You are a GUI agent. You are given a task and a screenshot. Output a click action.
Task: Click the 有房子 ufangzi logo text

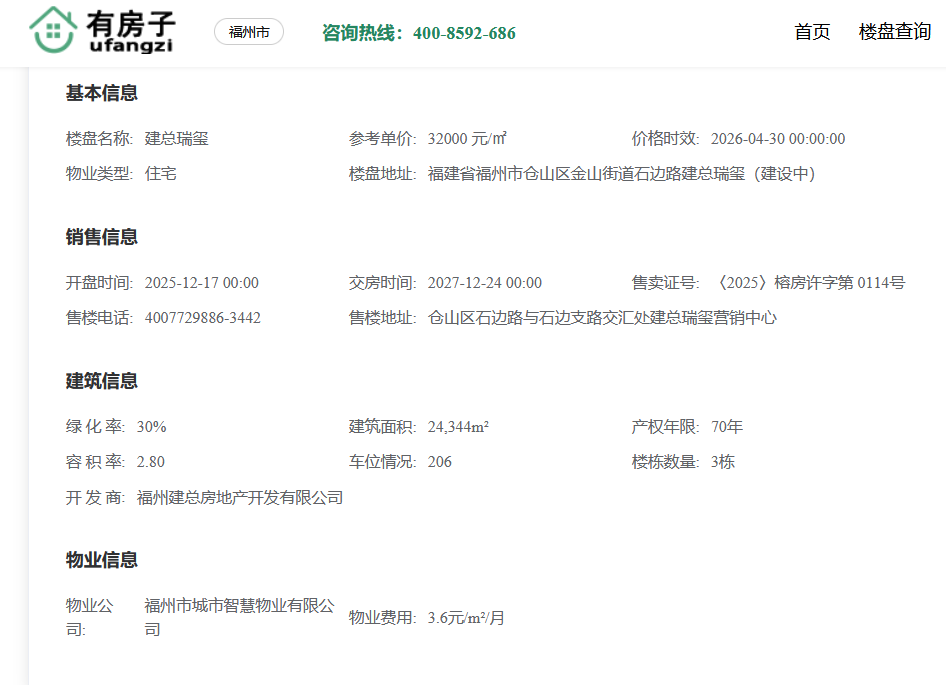click(131, 32)
